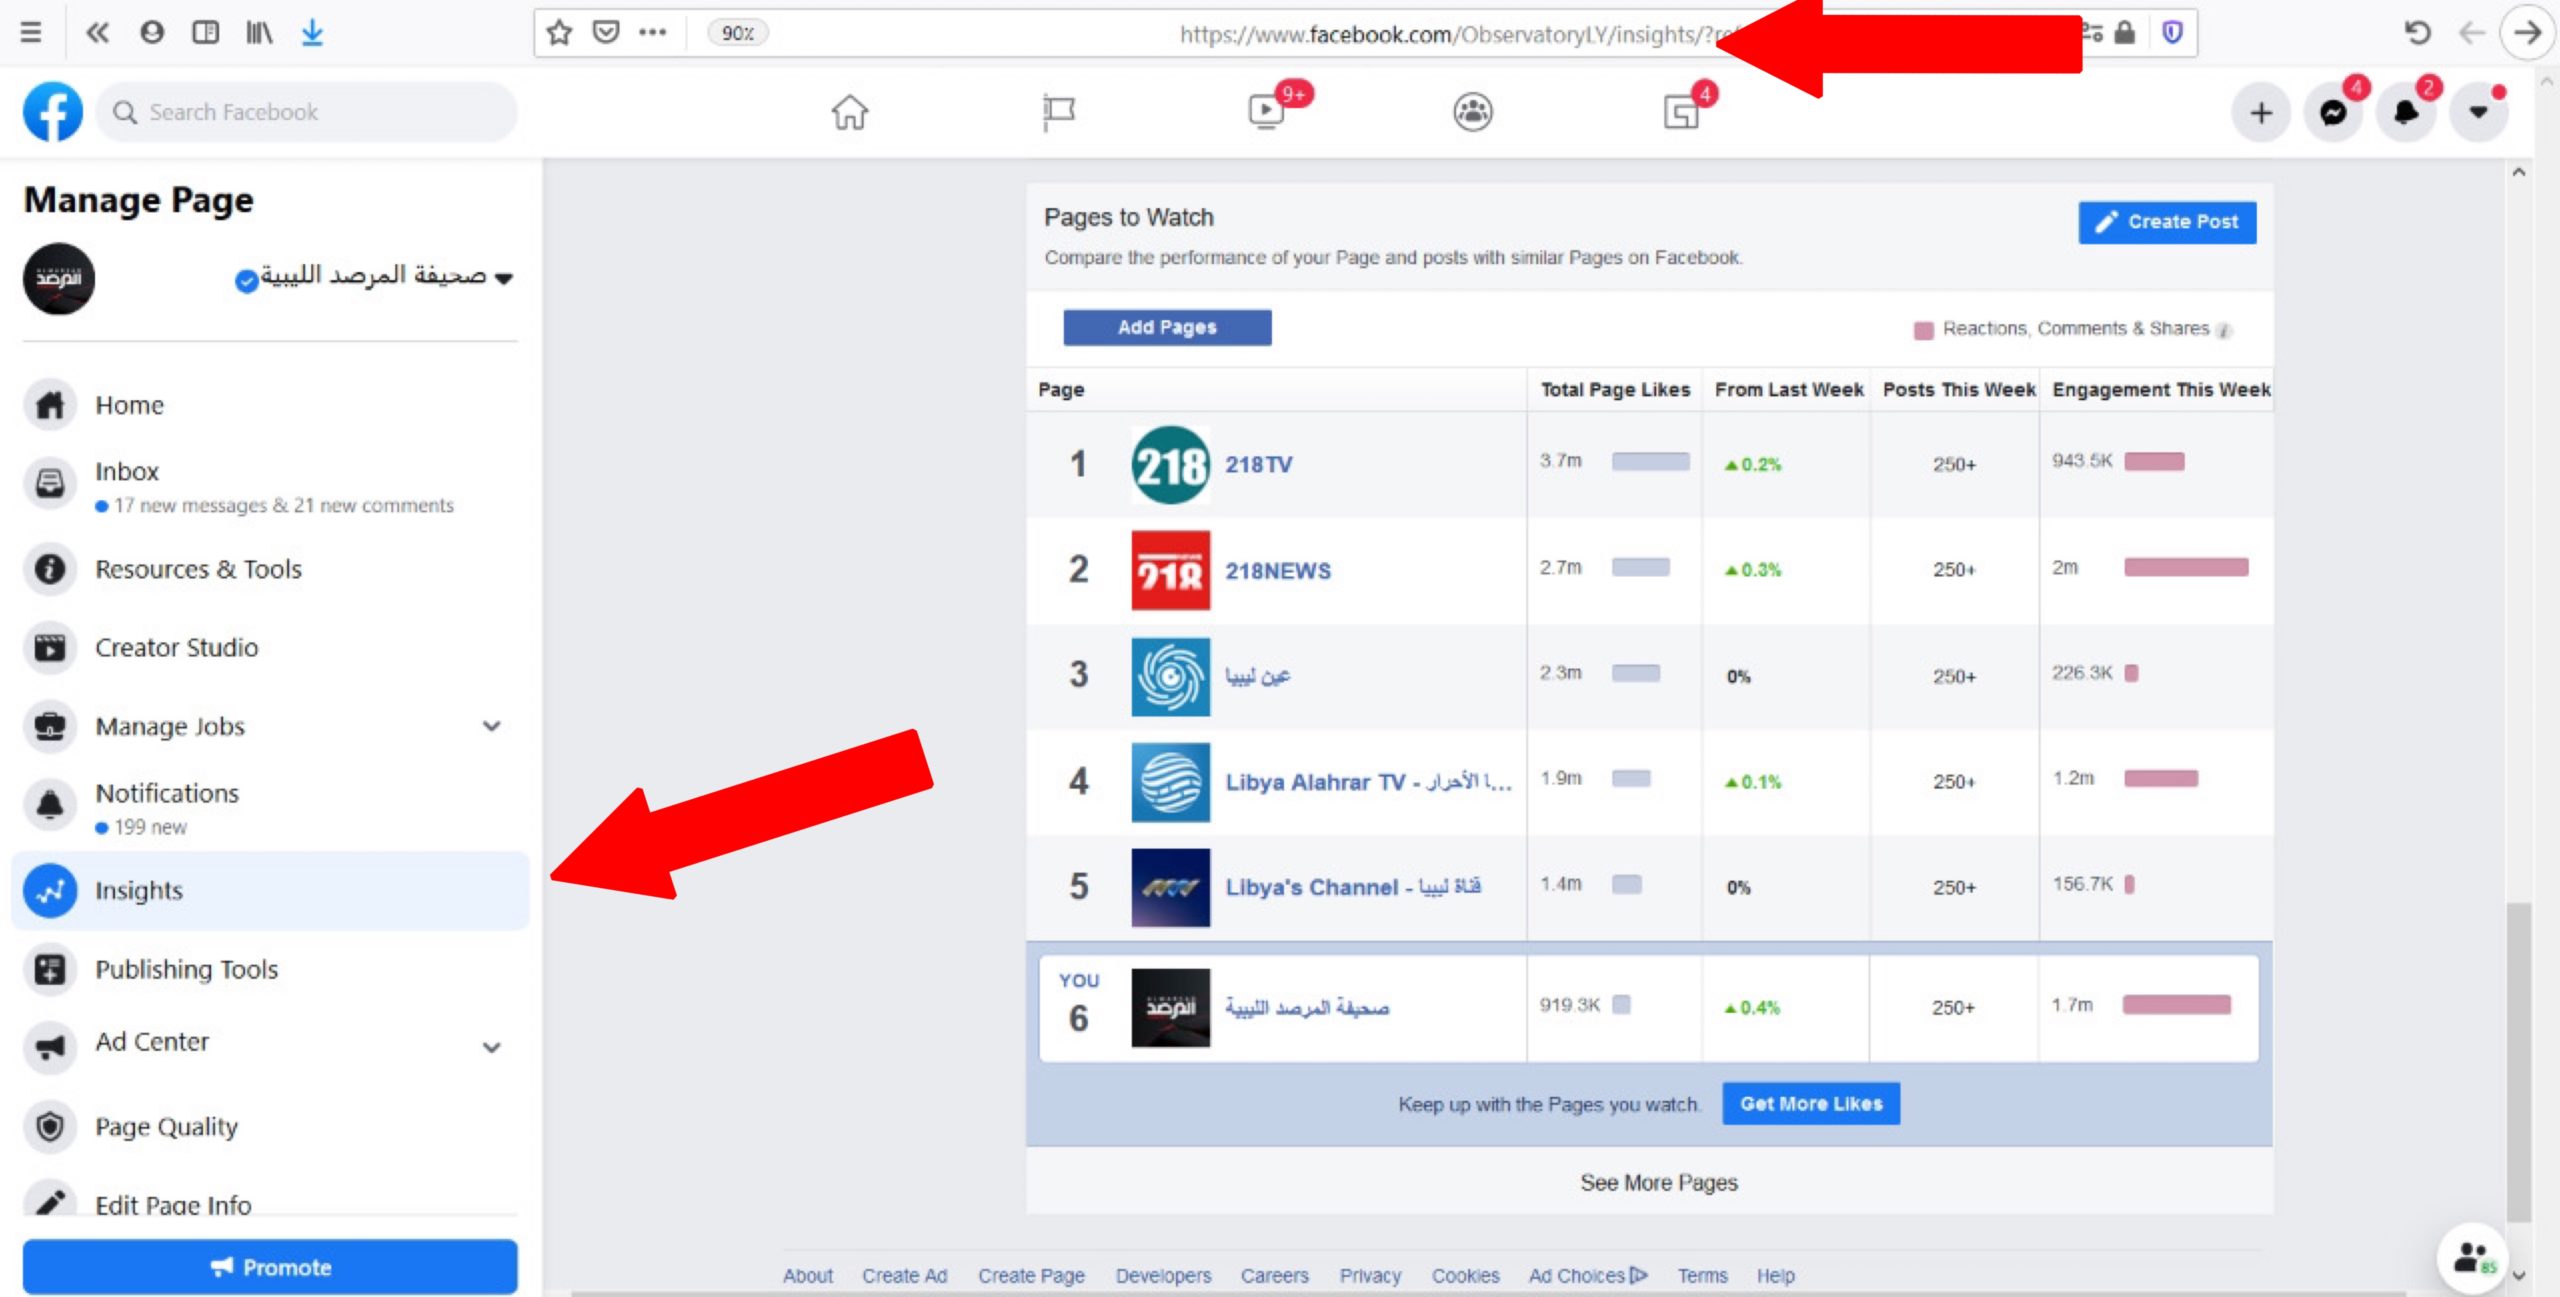
Task: Click the Facebook Home icon in top navigation
Action: pyautogui.click(x=849, y=112)
